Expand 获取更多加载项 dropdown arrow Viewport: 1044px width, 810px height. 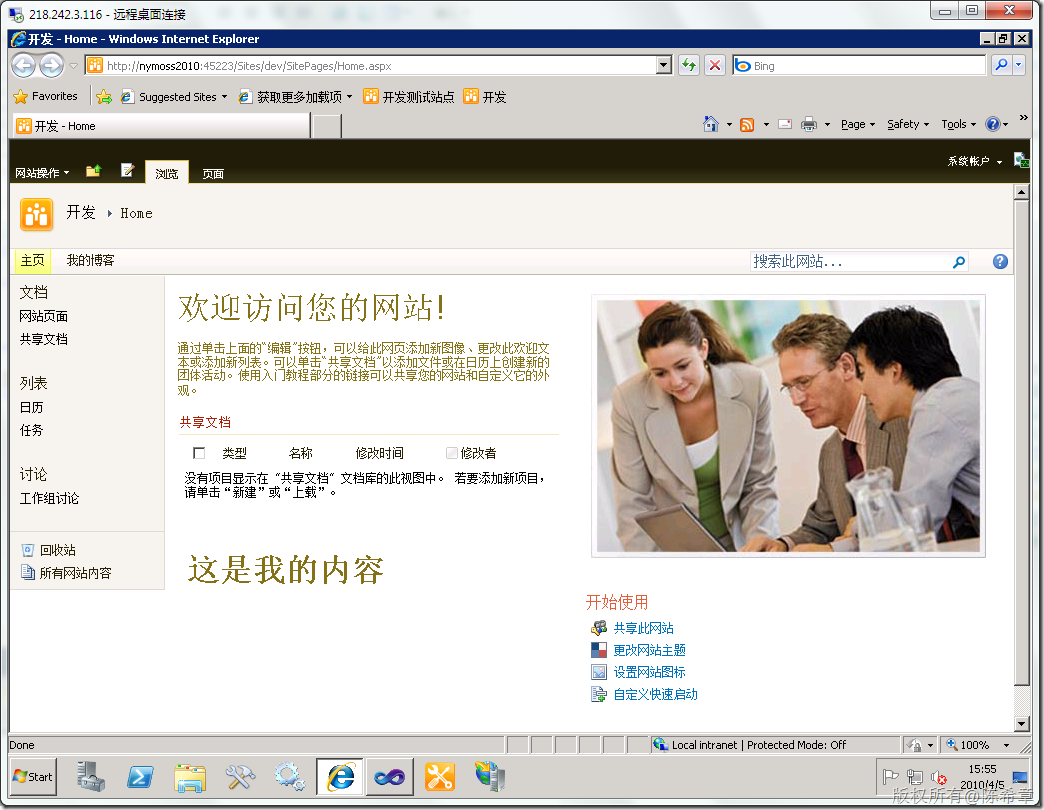click(350, 97)
